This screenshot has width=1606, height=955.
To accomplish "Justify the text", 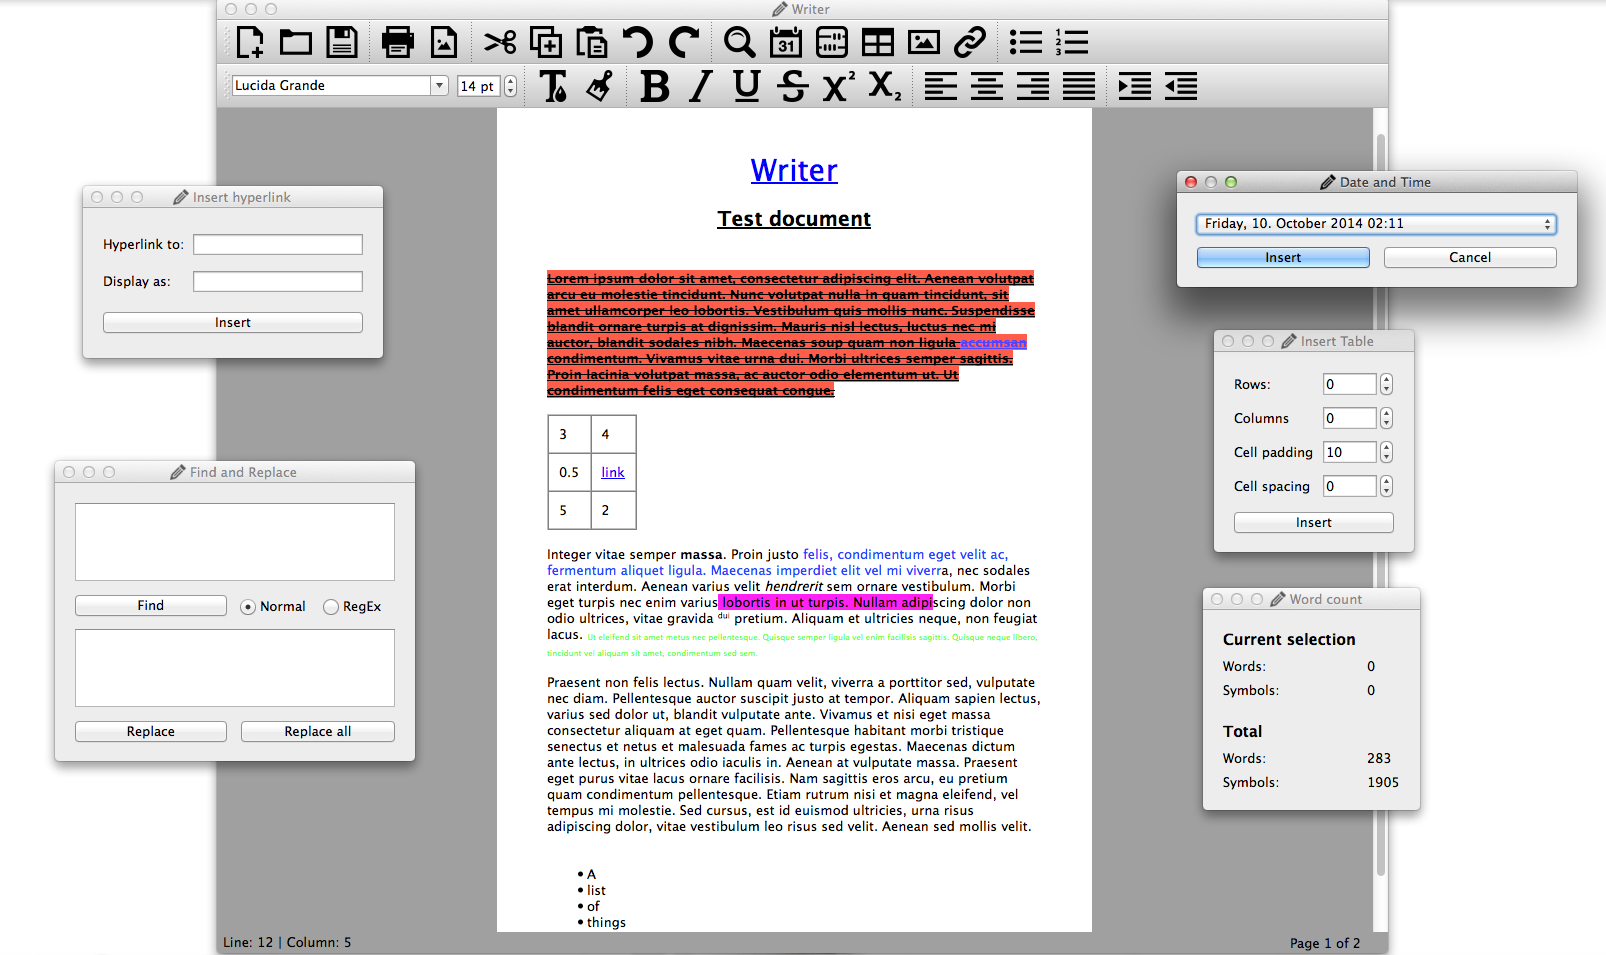I will [x=1079, y=86].
